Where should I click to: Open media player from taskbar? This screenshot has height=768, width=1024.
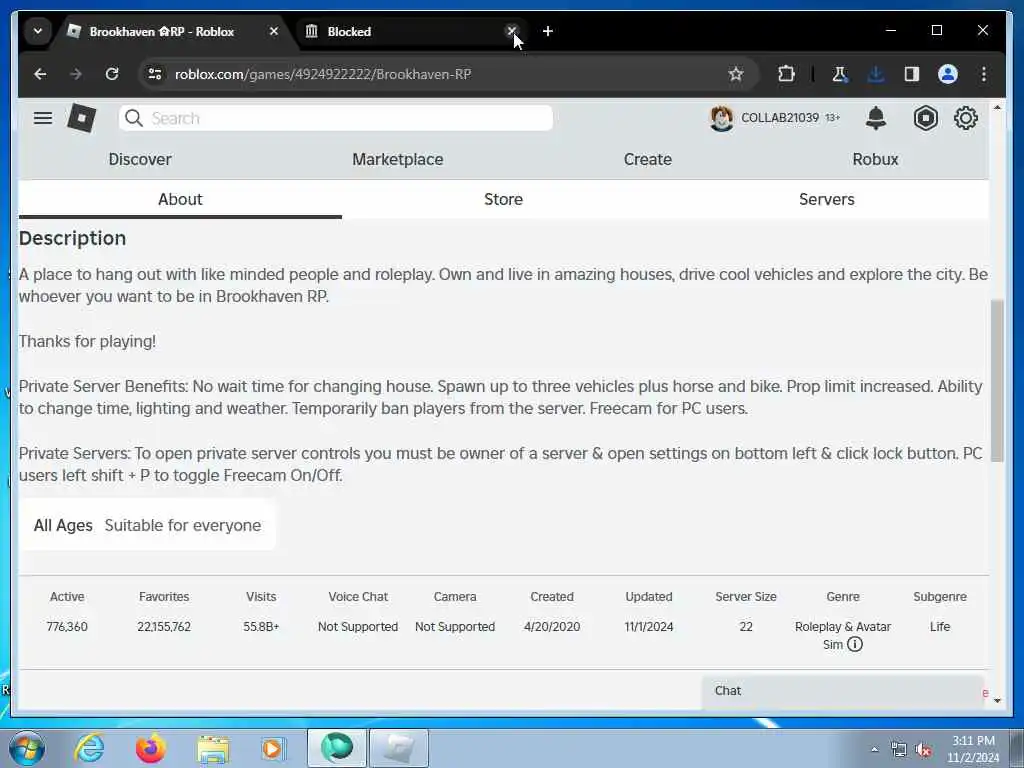(x=272, y=748)
